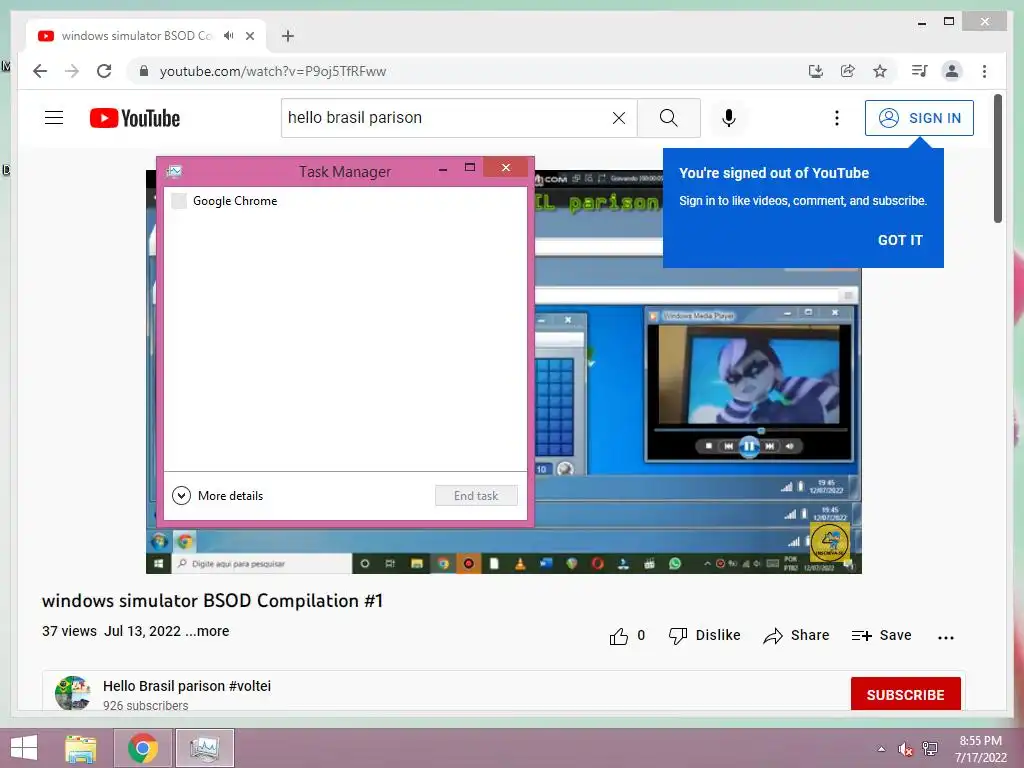Share this page from the address bar
1024x768 pixels.
point(848,71)
